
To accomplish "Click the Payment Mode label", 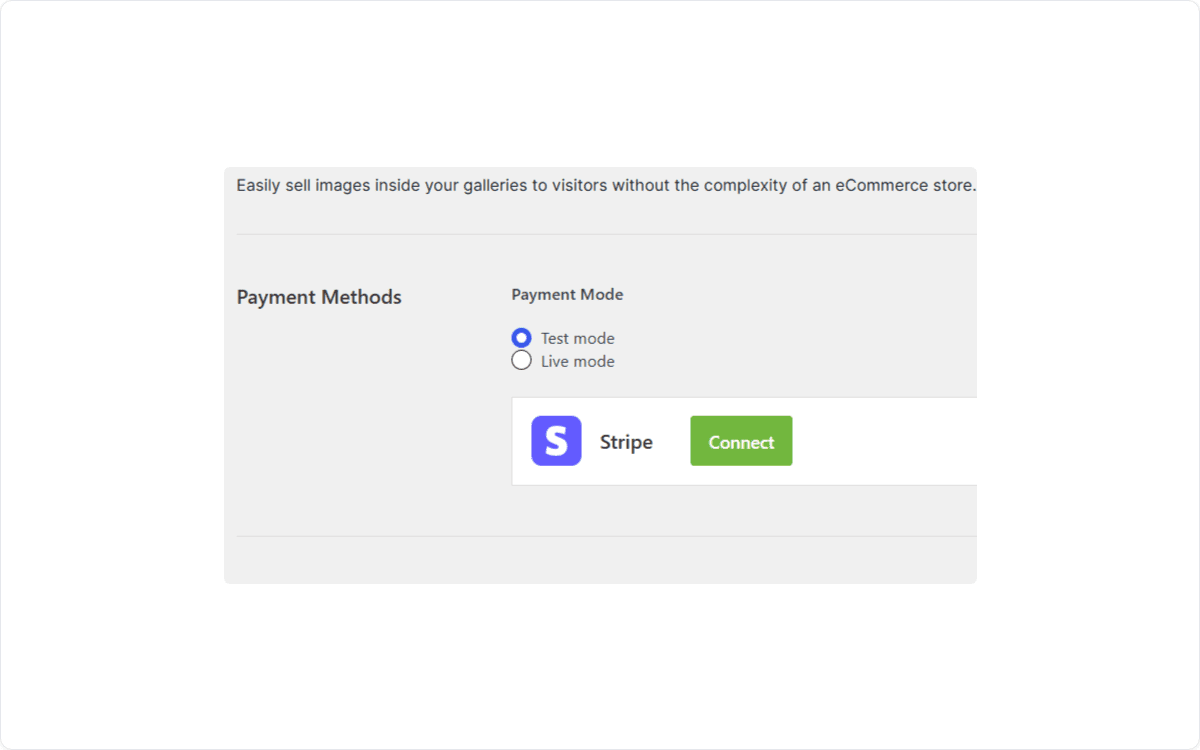I will (567, 294).
